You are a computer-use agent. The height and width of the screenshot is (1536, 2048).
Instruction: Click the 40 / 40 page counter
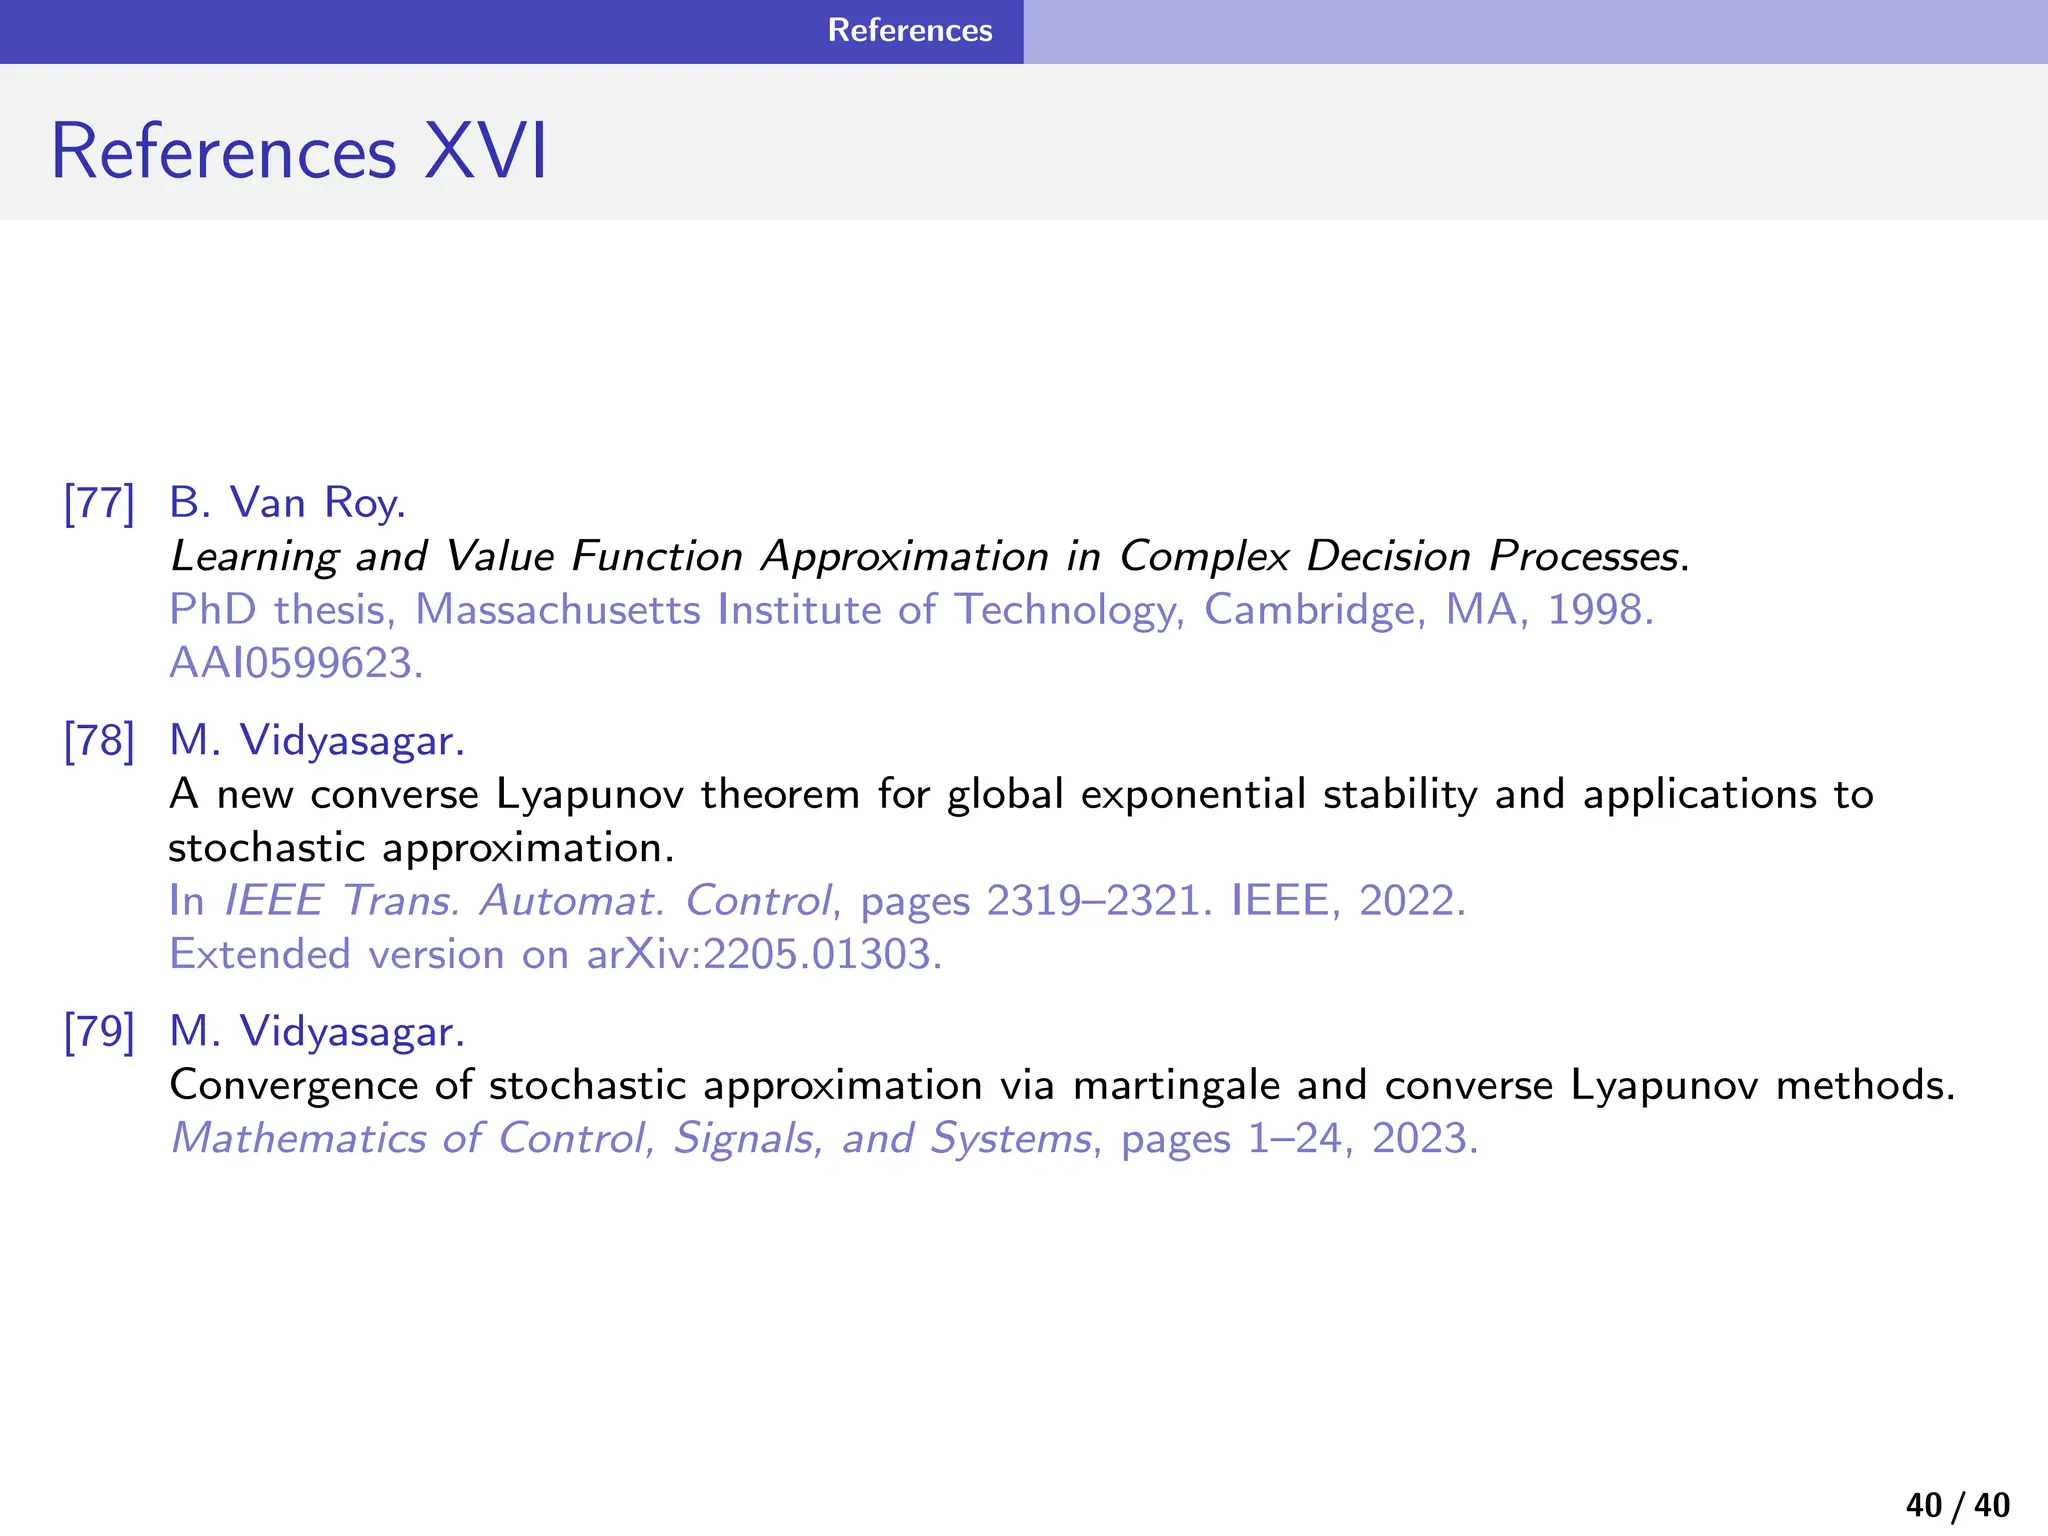1957,1505
